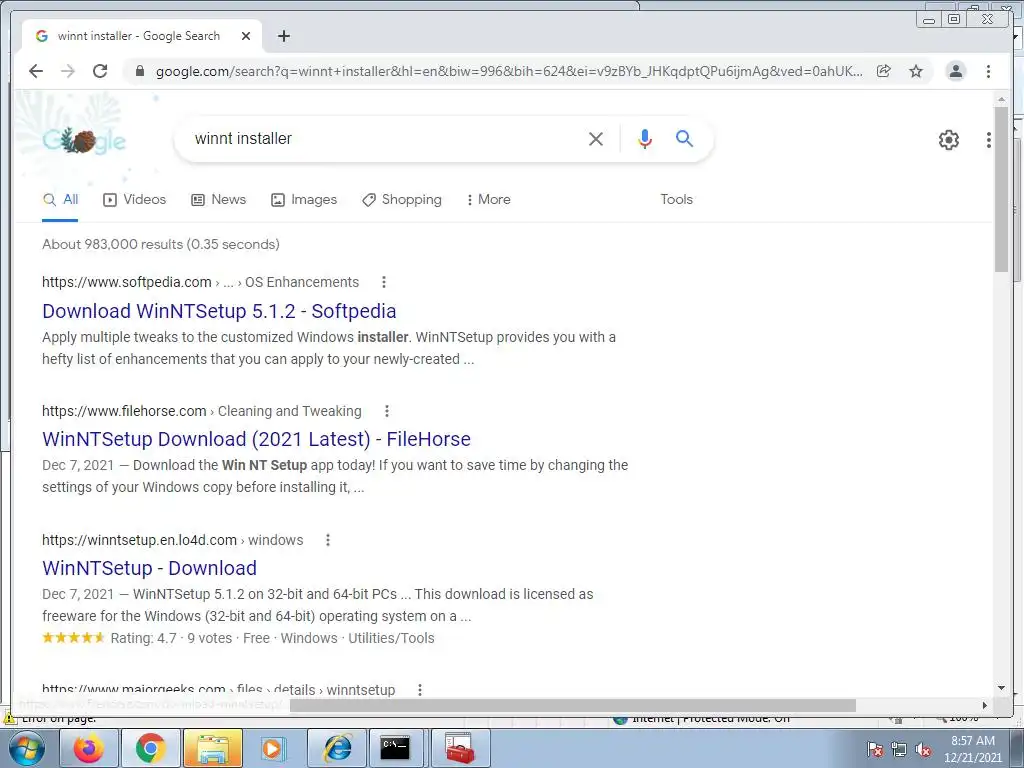Switch to Chrome in the taskbar
This screenshot has width=1024, height=768.
pyautogui.click(x=151, y=748)
